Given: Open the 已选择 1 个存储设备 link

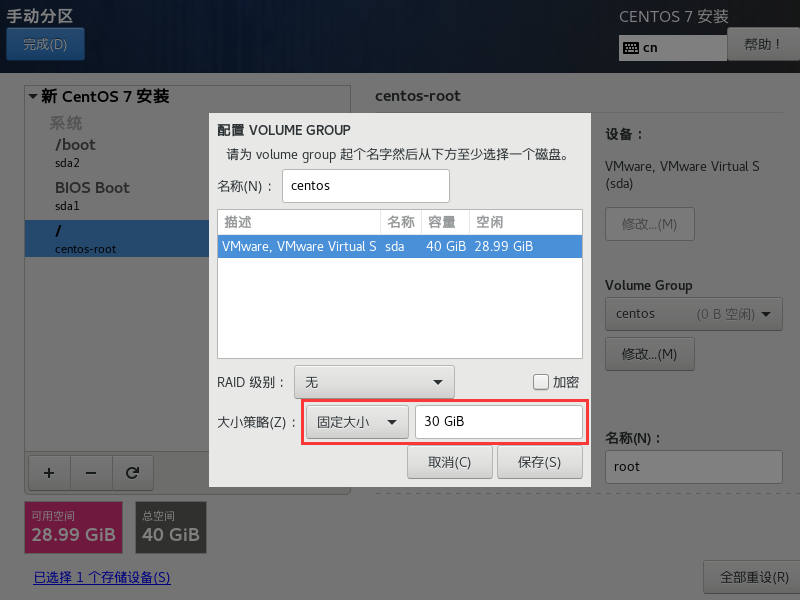Looking at the screenshot, I should tap(102, 578).
